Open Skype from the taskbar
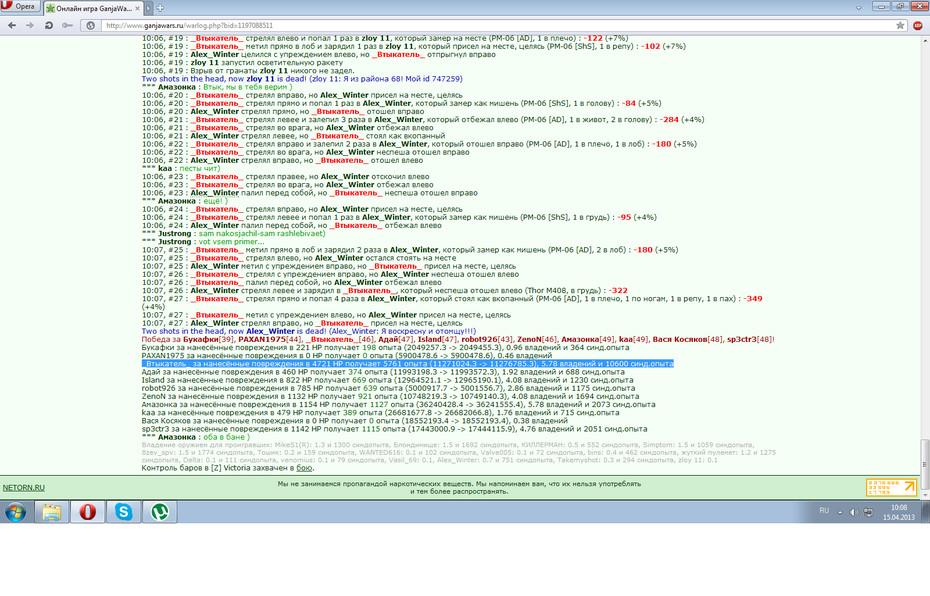 click(123, 512)
